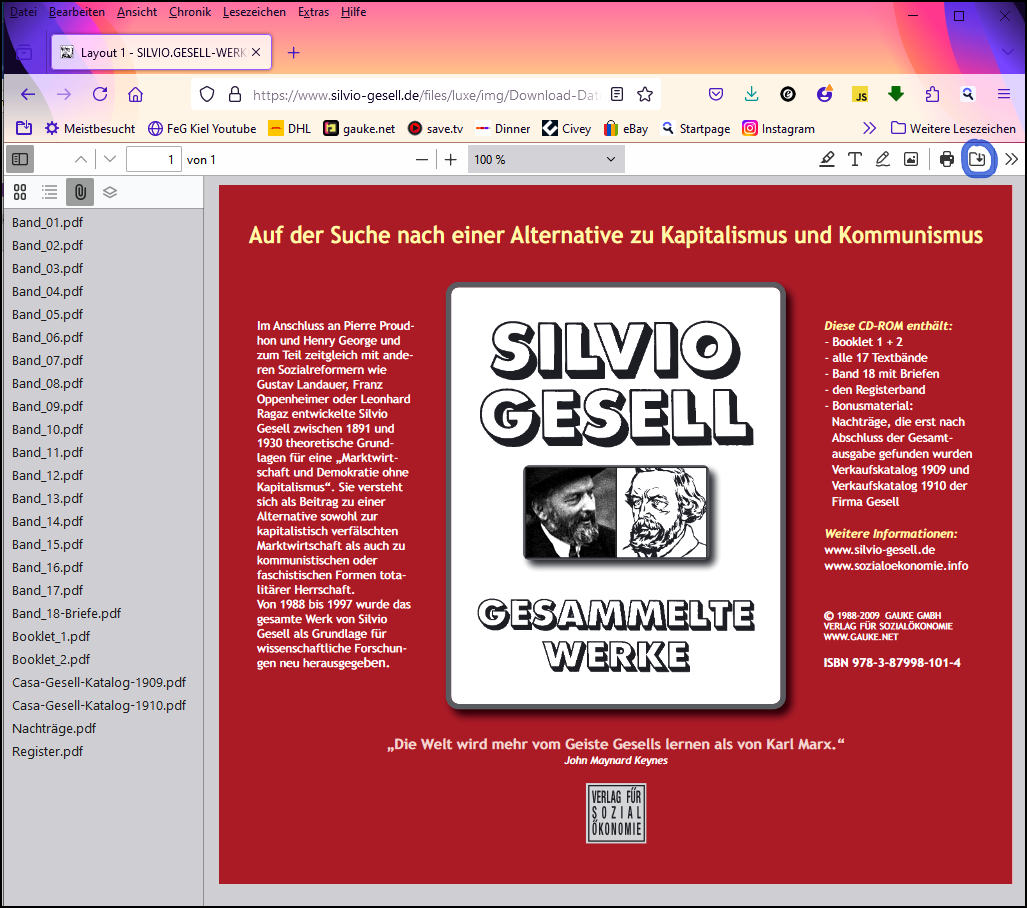This screenshot has height=908, width=1027.
Task: Open attachment Band_01.pdf
Action: coord(47,223)
